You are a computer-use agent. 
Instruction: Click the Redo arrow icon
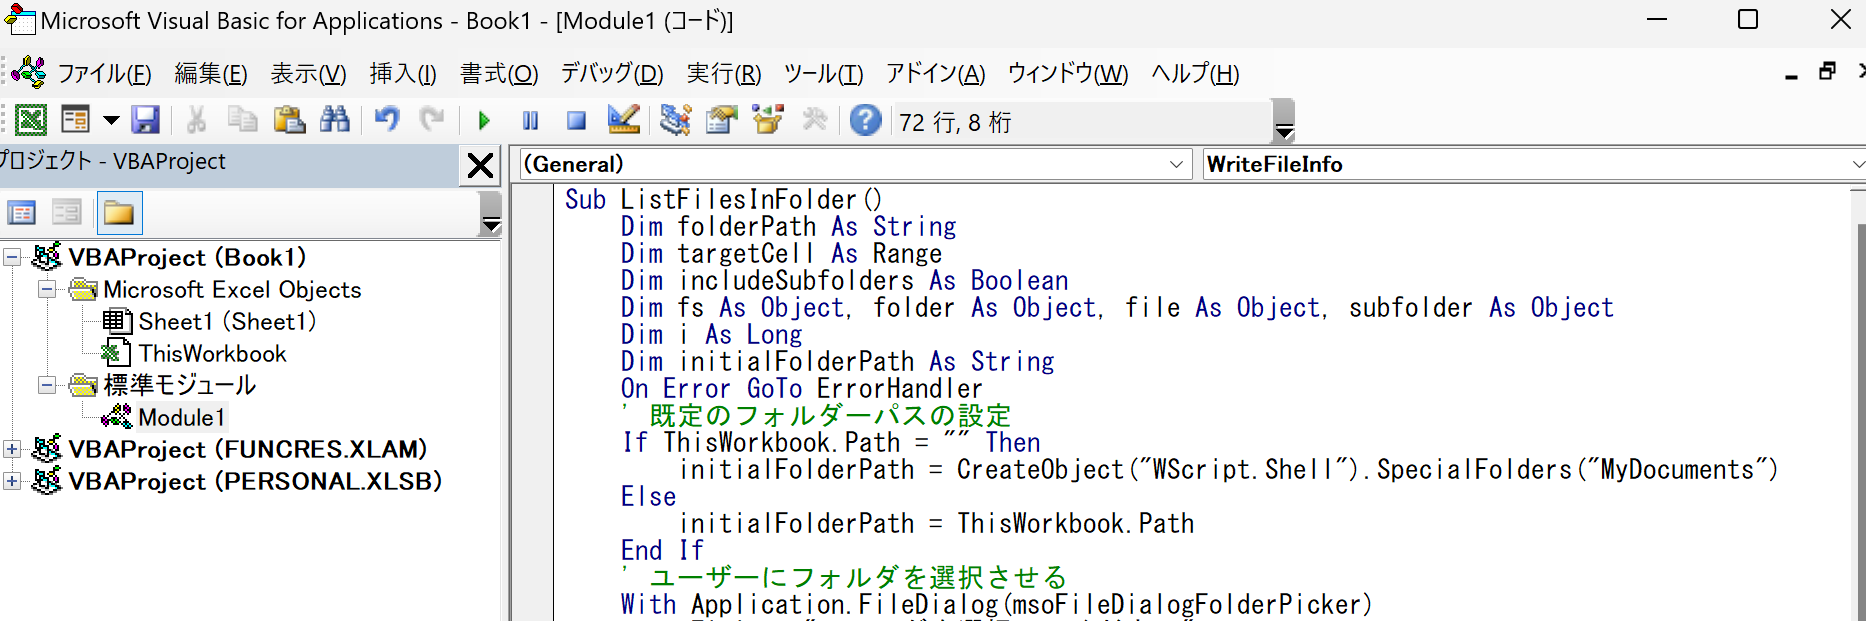pyautogui.click(x=431, y=121)
